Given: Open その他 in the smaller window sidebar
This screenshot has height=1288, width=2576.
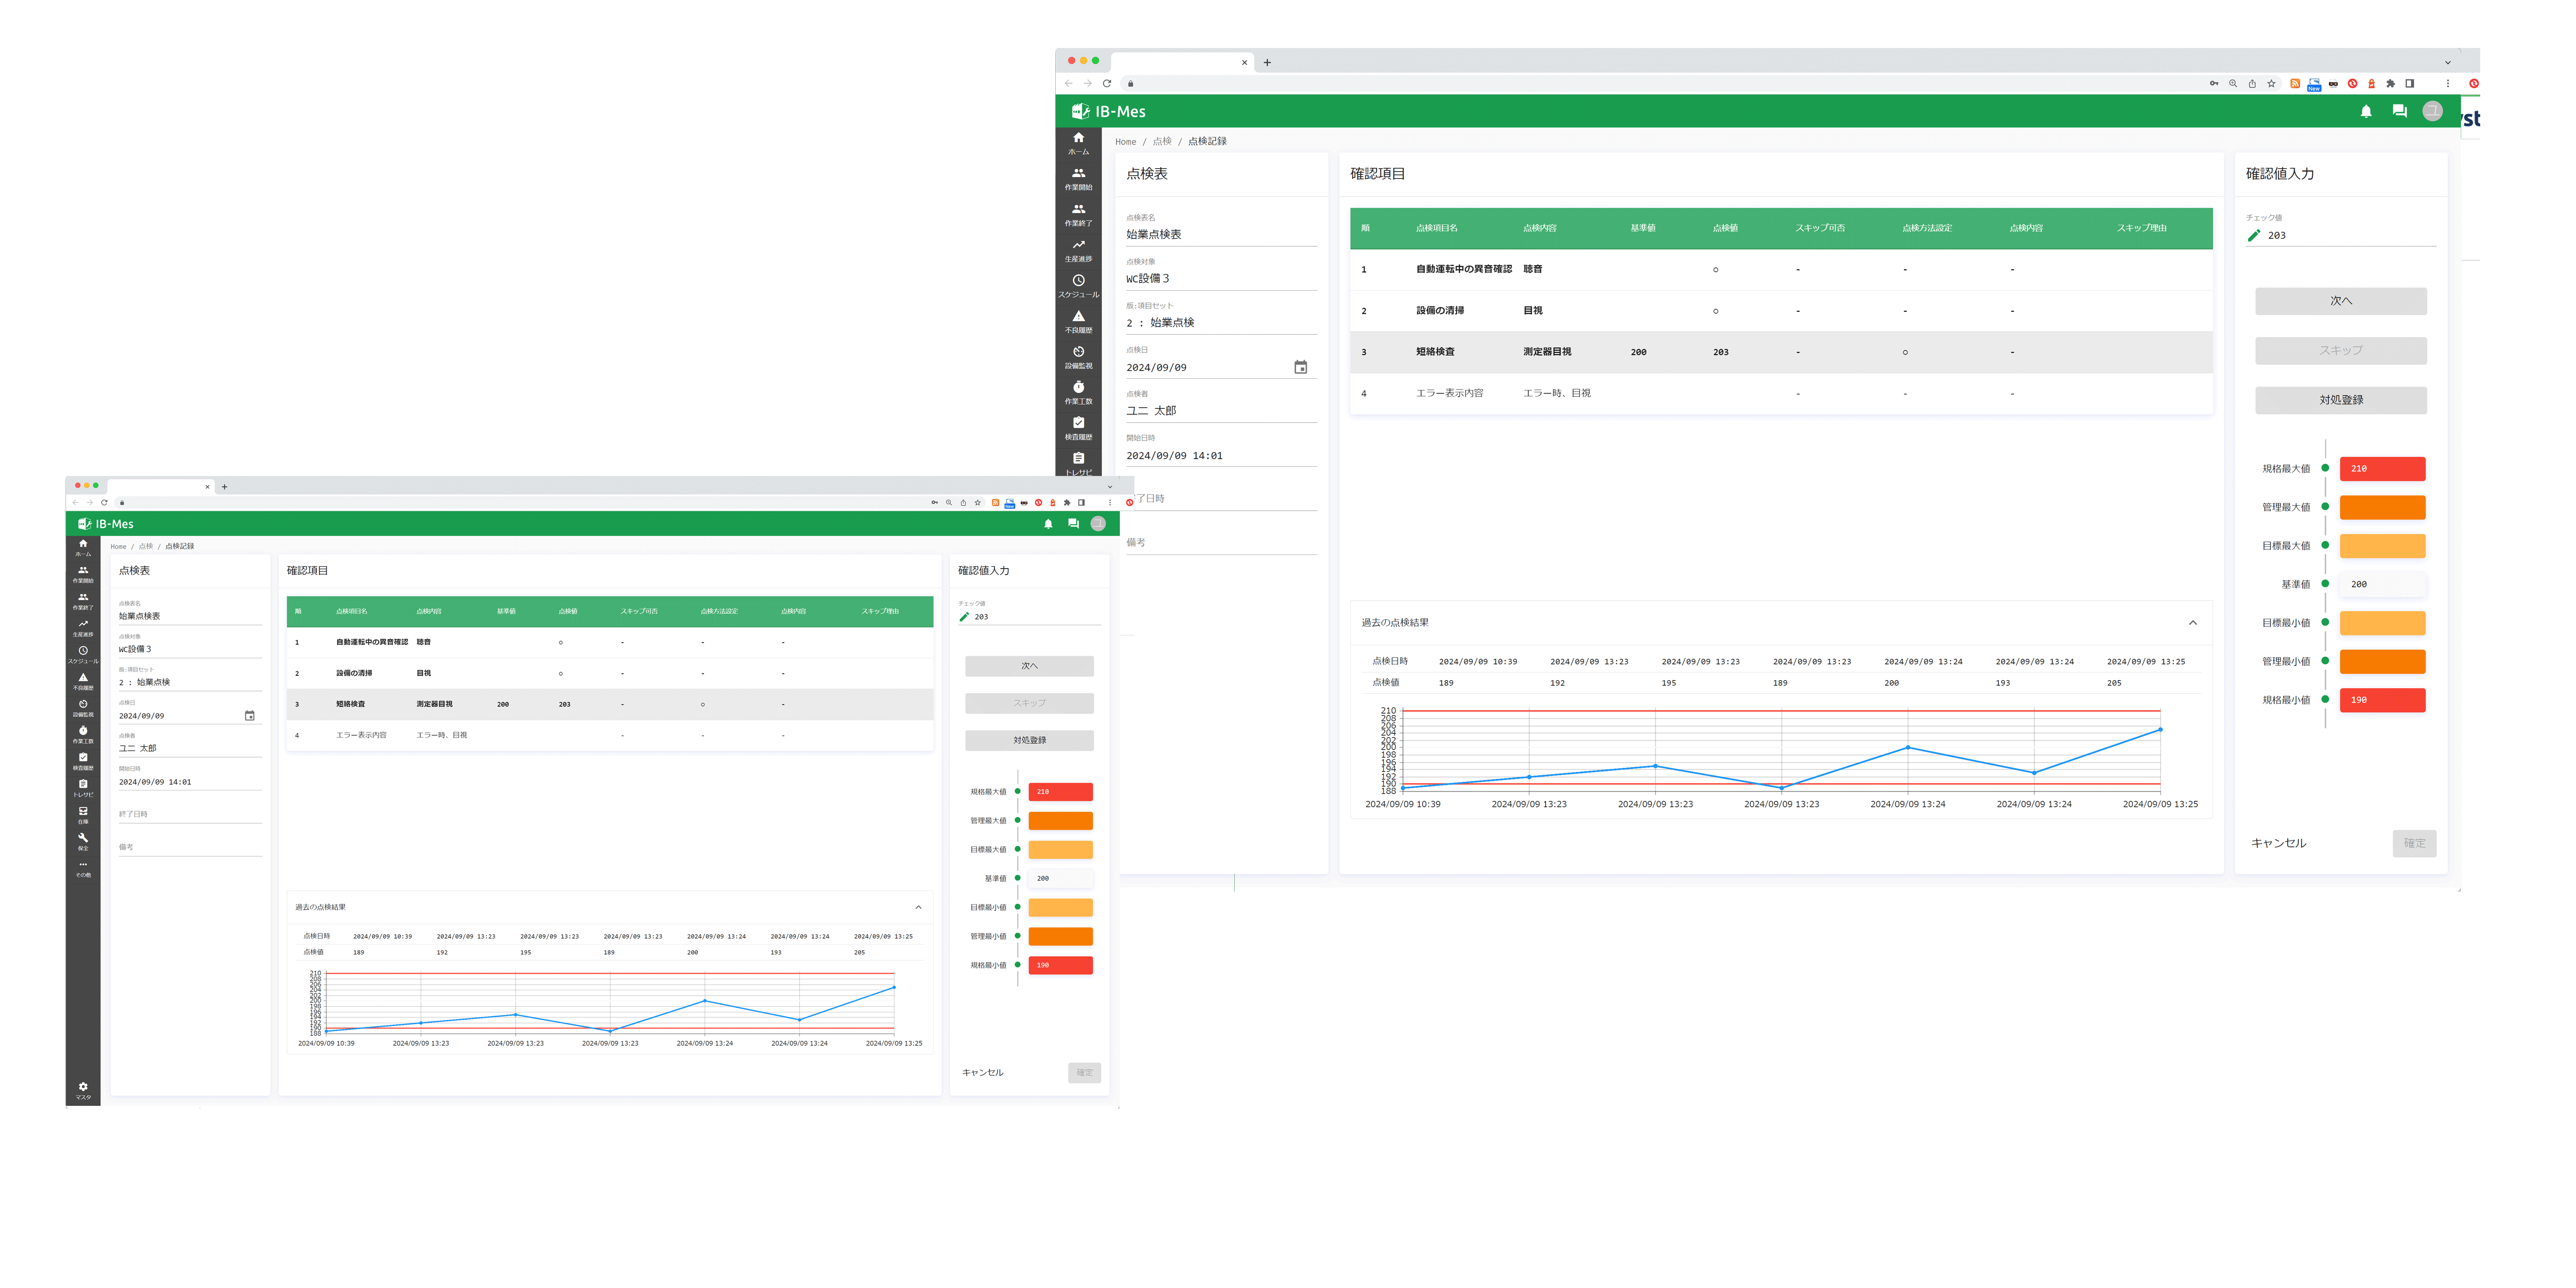Looking at the screenshot, I should pyautogui.click(x=83, y=868).
